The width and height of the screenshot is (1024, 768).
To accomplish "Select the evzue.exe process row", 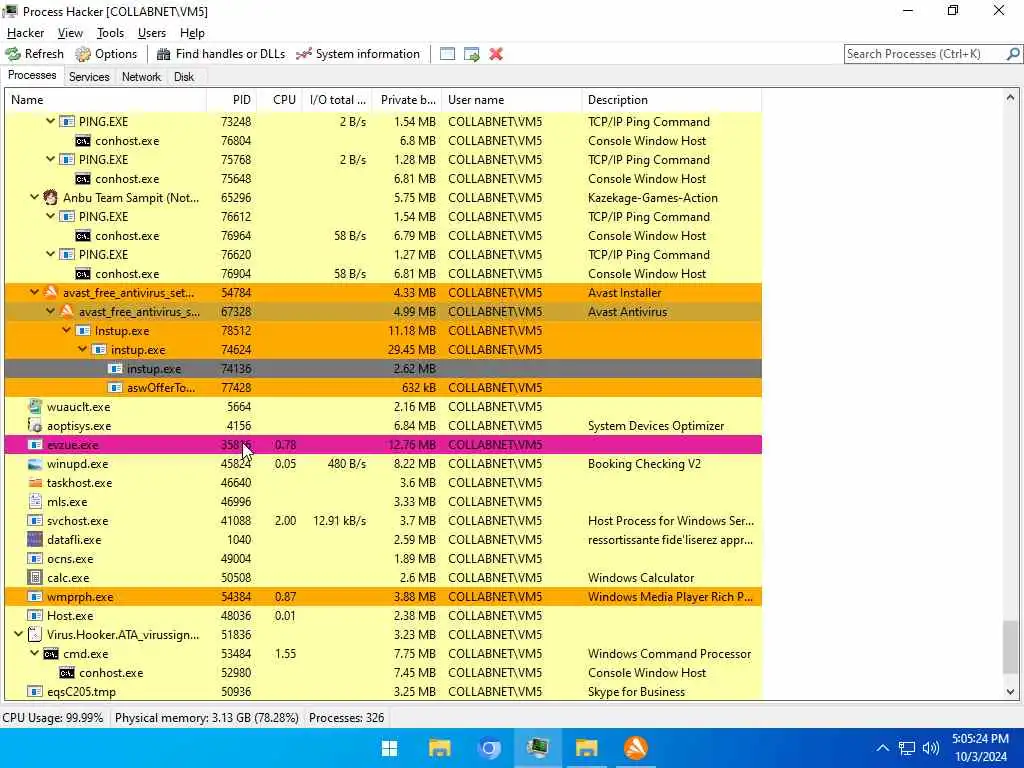I will point(383,445).
